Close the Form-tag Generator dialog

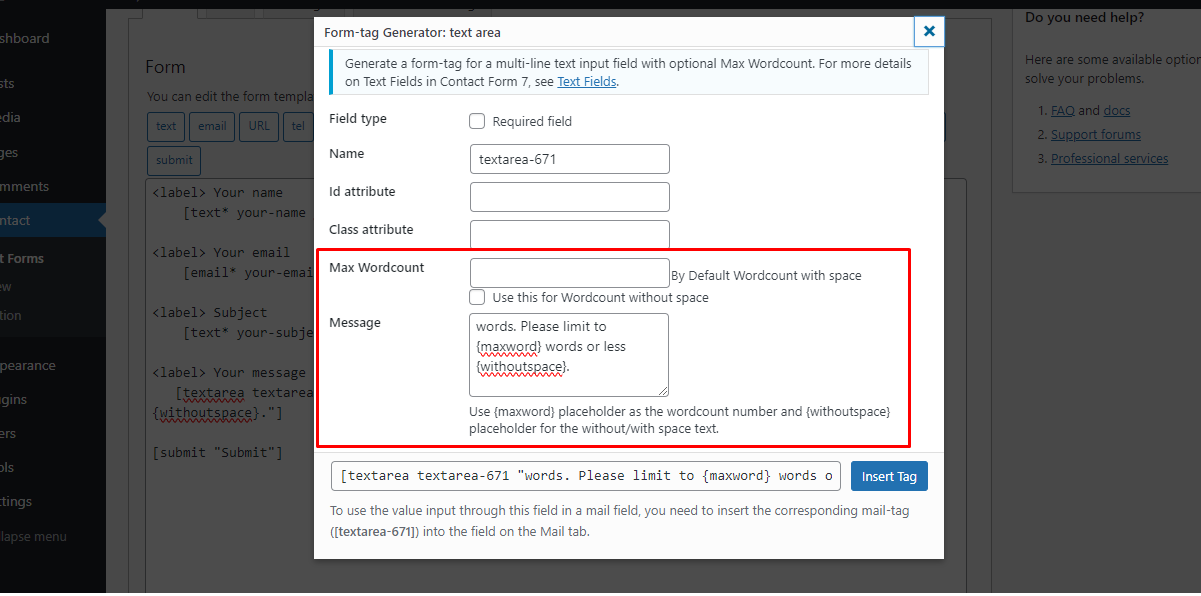coord(929,32)
